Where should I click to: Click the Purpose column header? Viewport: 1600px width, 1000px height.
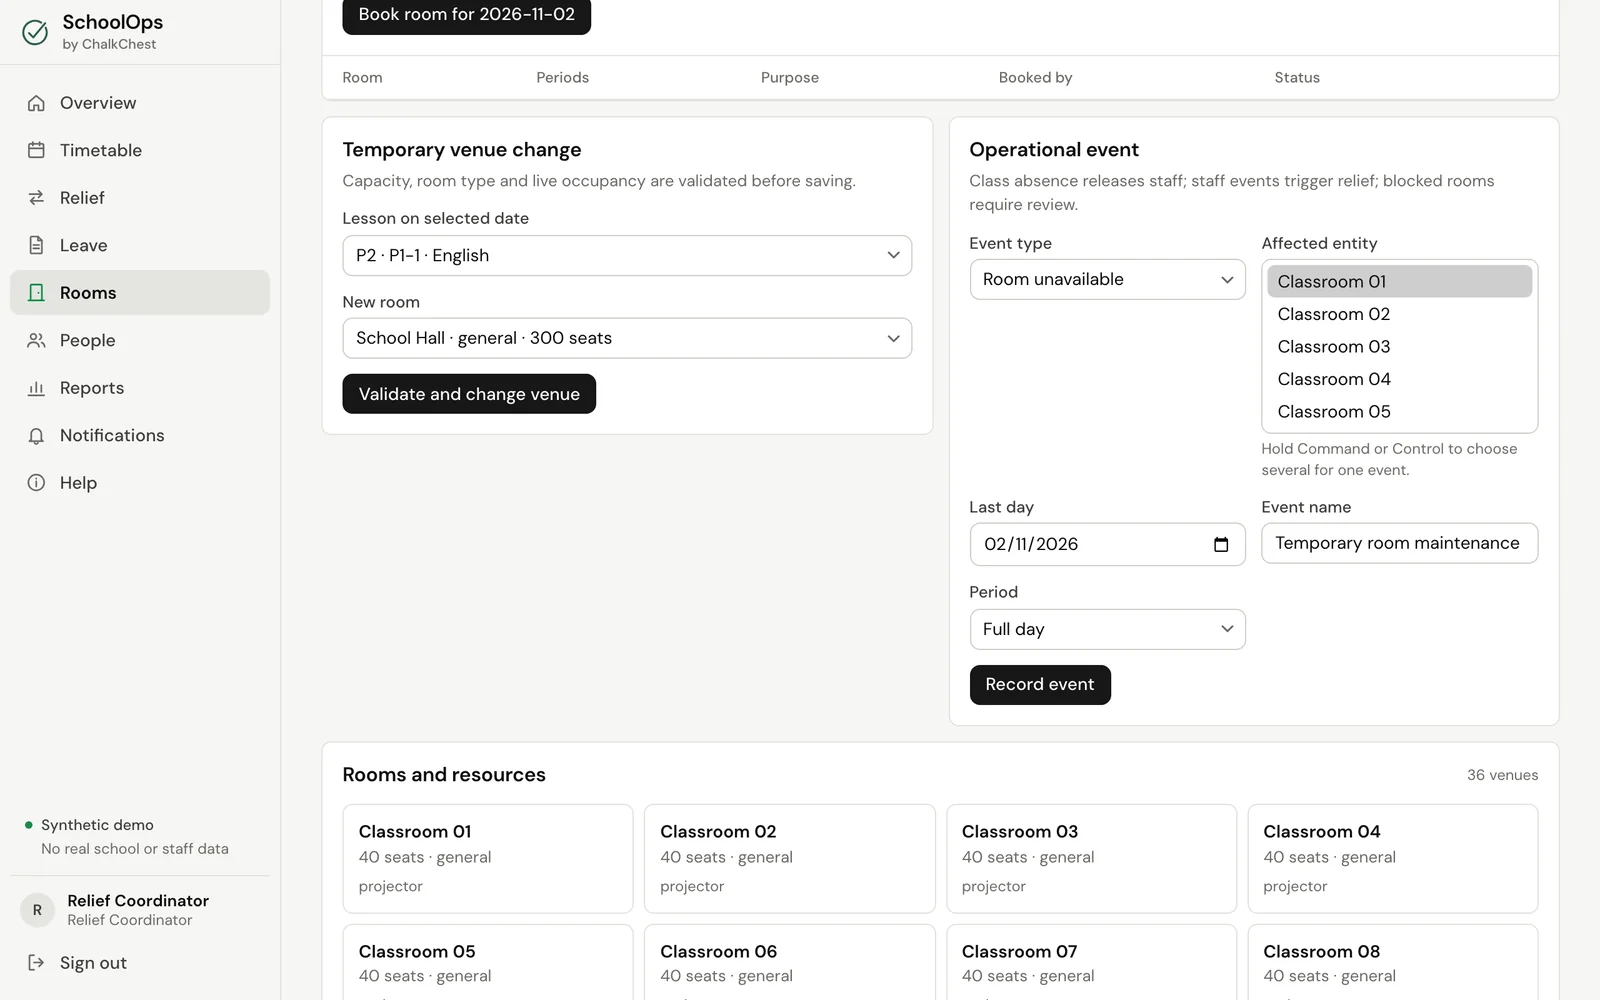click(789, 78)
